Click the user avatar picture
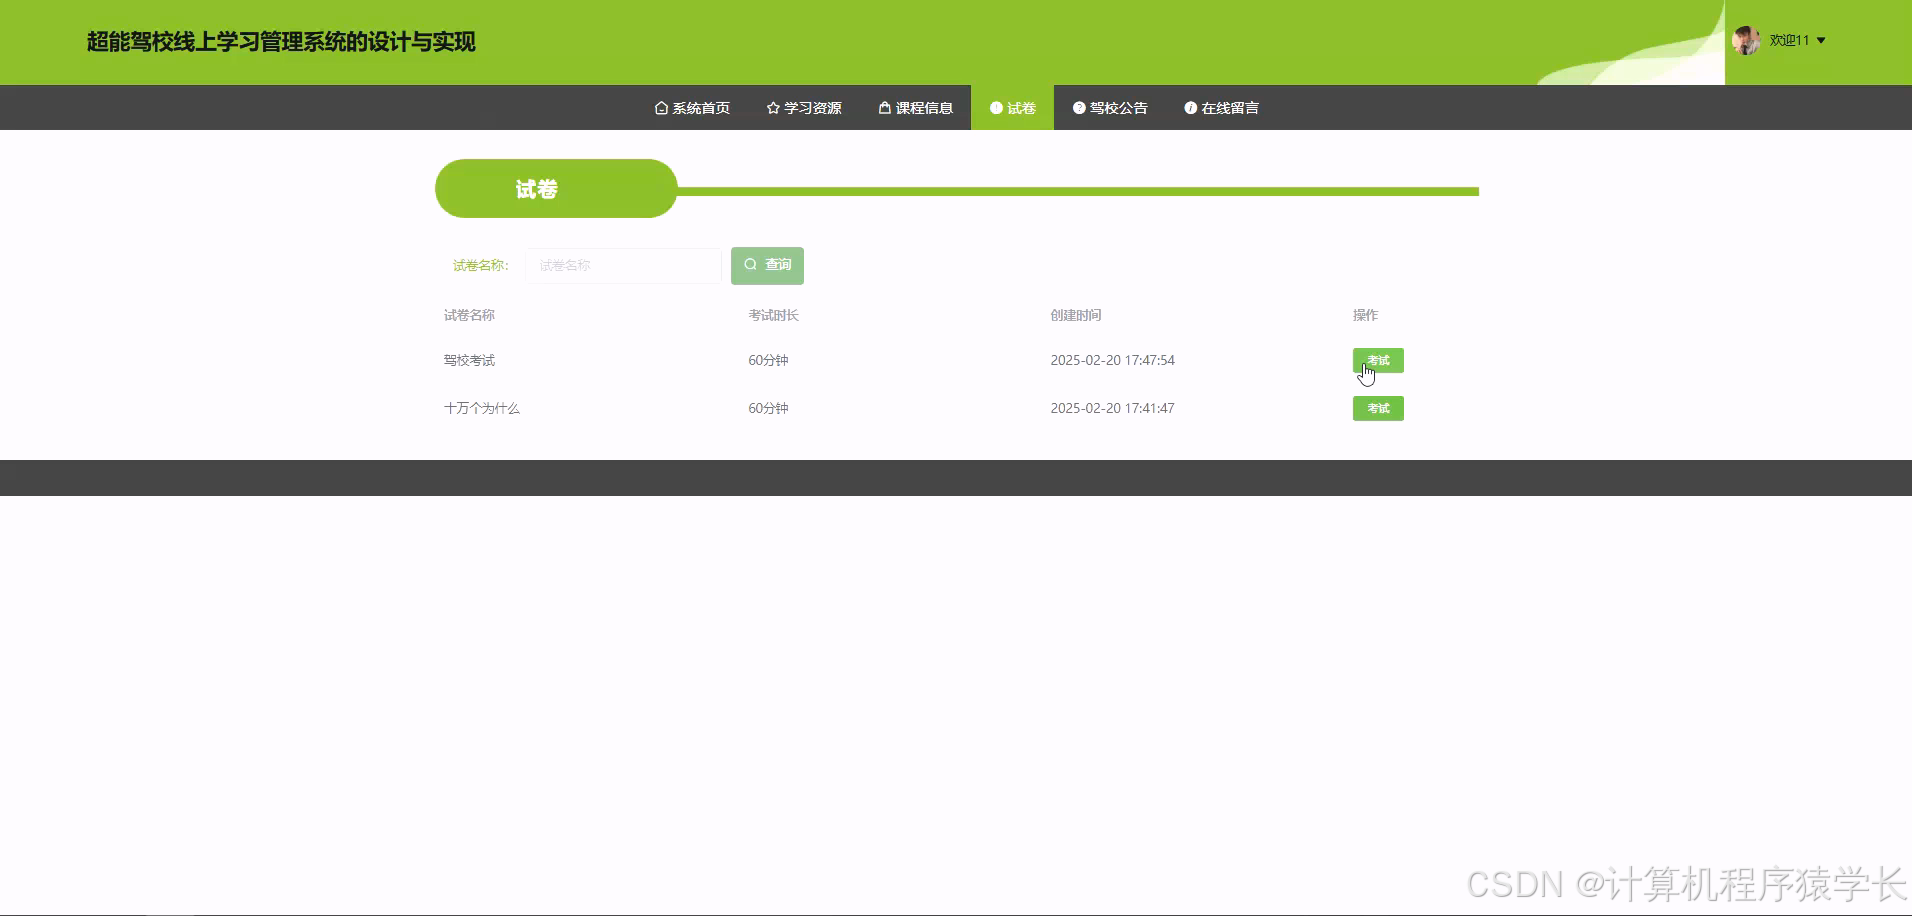 1746,40
